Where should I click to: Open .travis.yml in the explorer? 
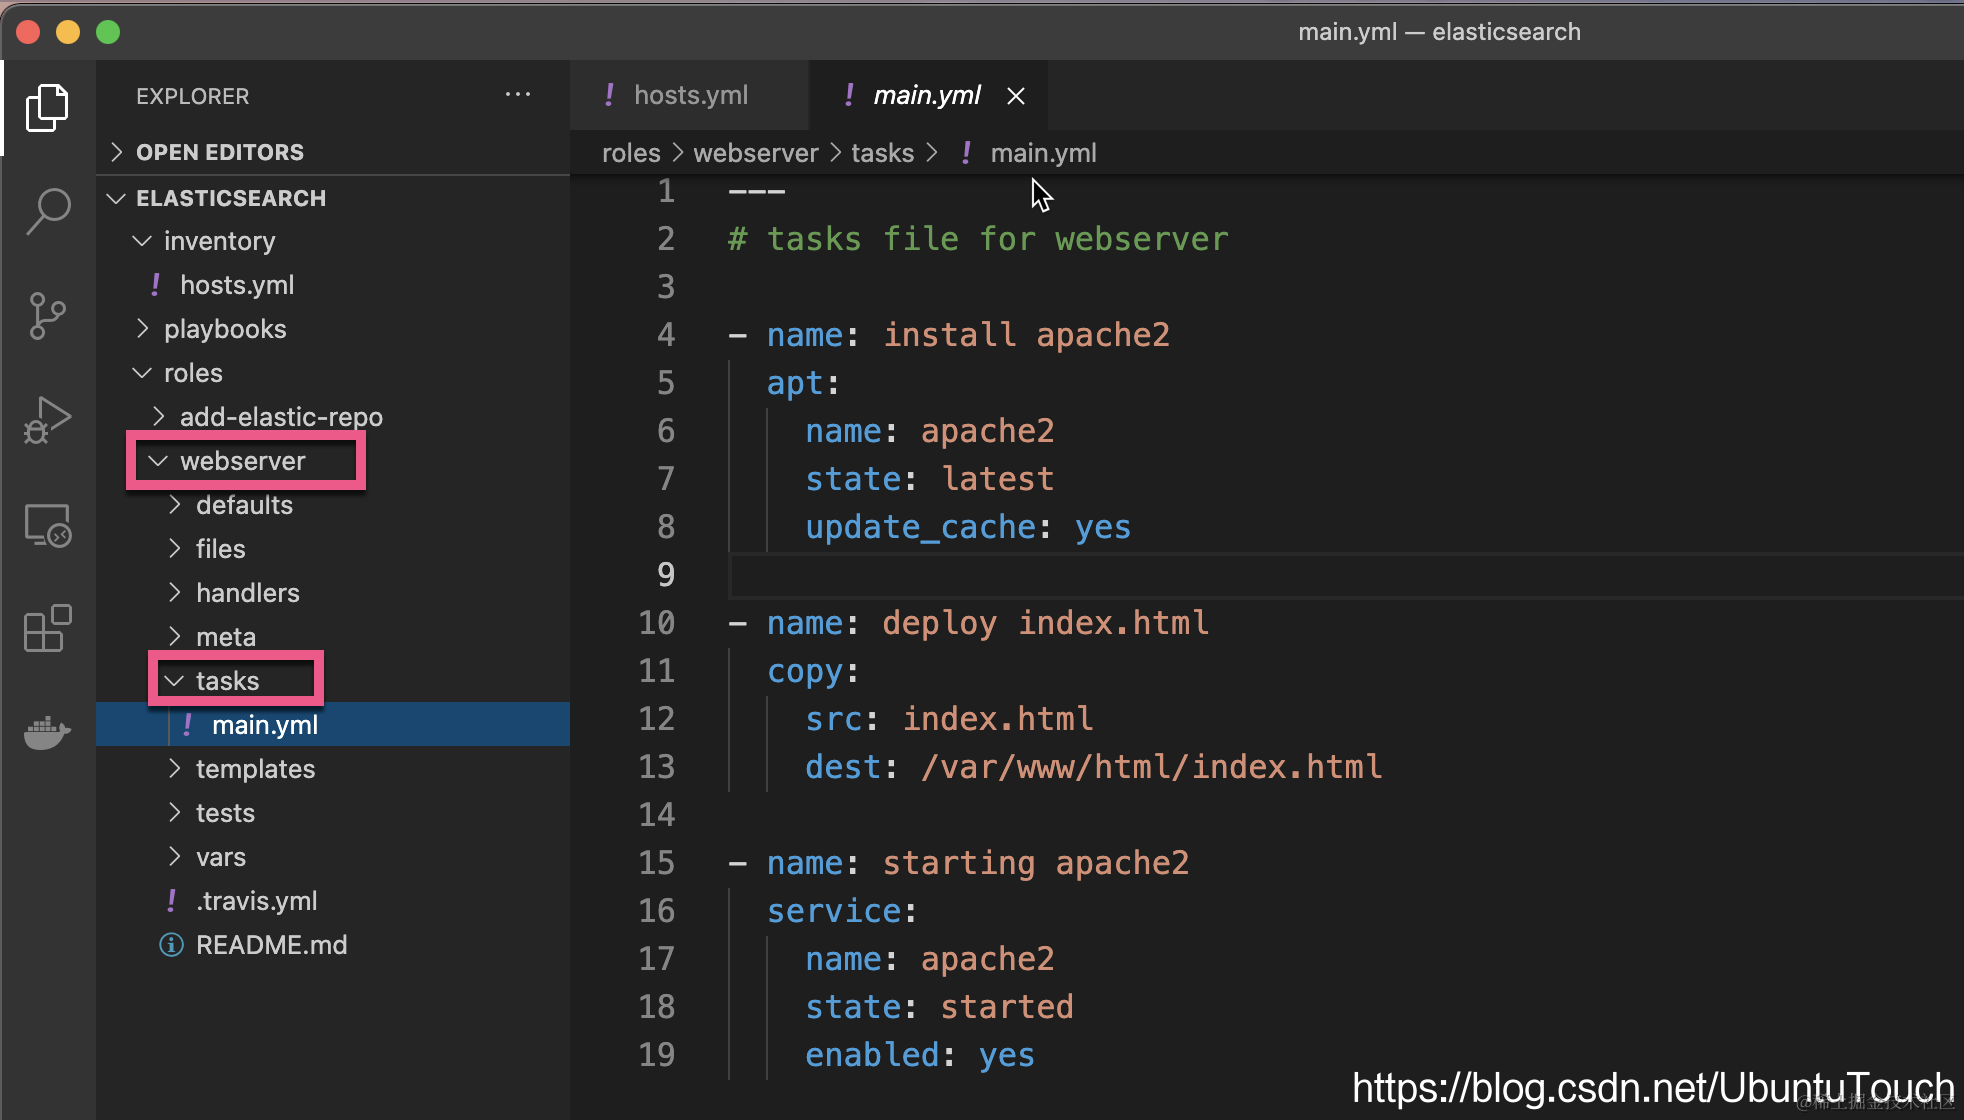[x=257, y=901]
